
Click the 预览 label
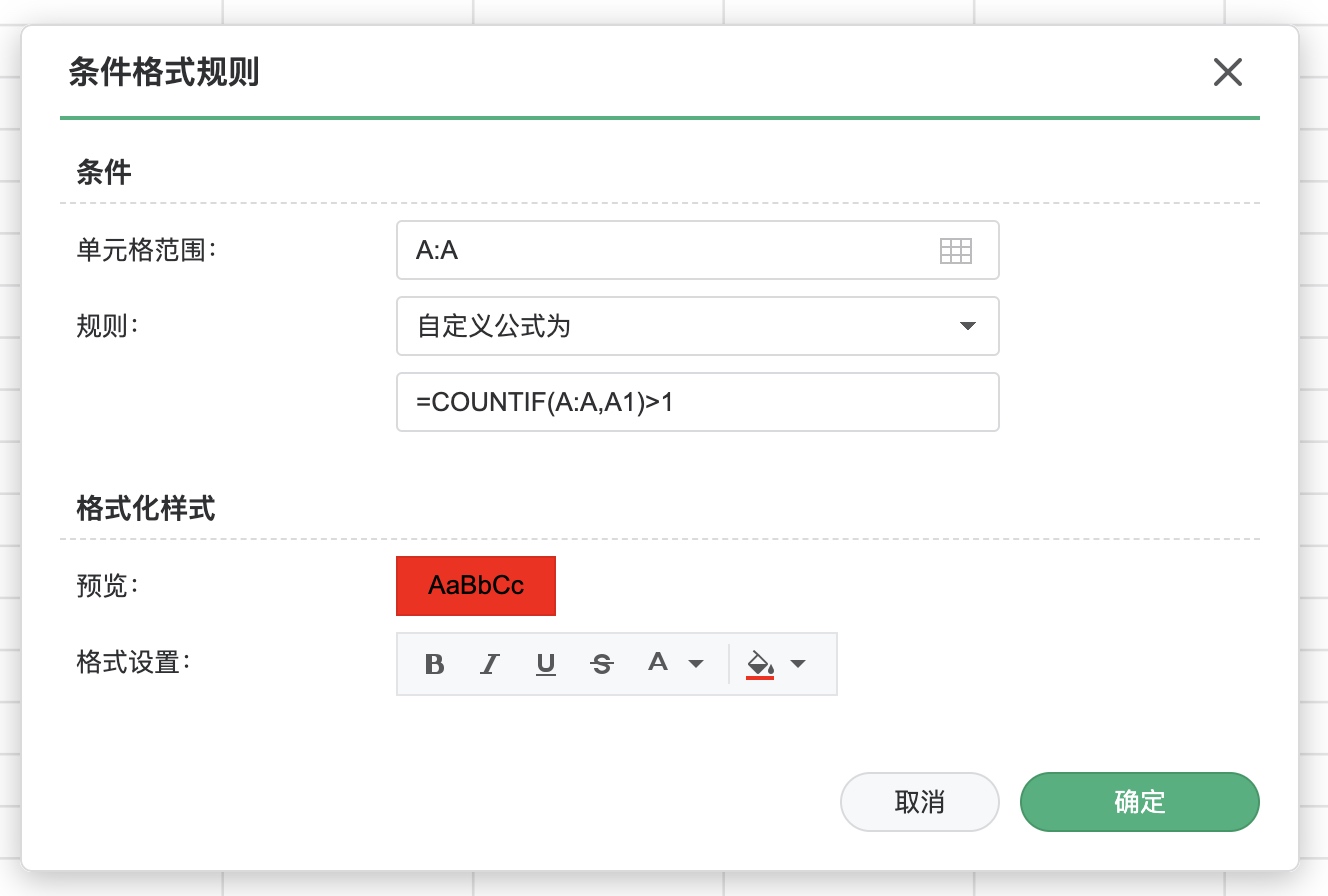tap(105, 586)
